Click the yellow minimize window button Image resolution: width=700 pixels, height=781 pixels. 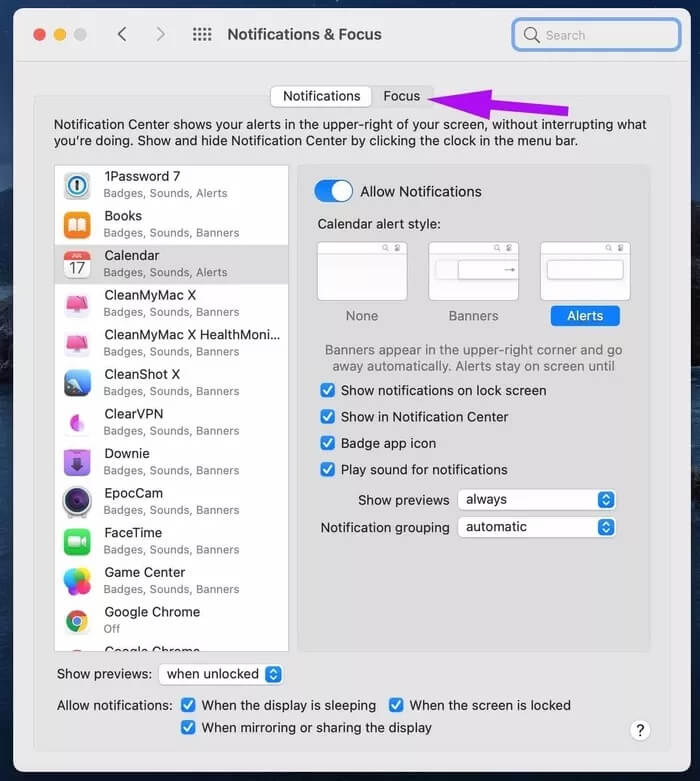tap(60, 34)
